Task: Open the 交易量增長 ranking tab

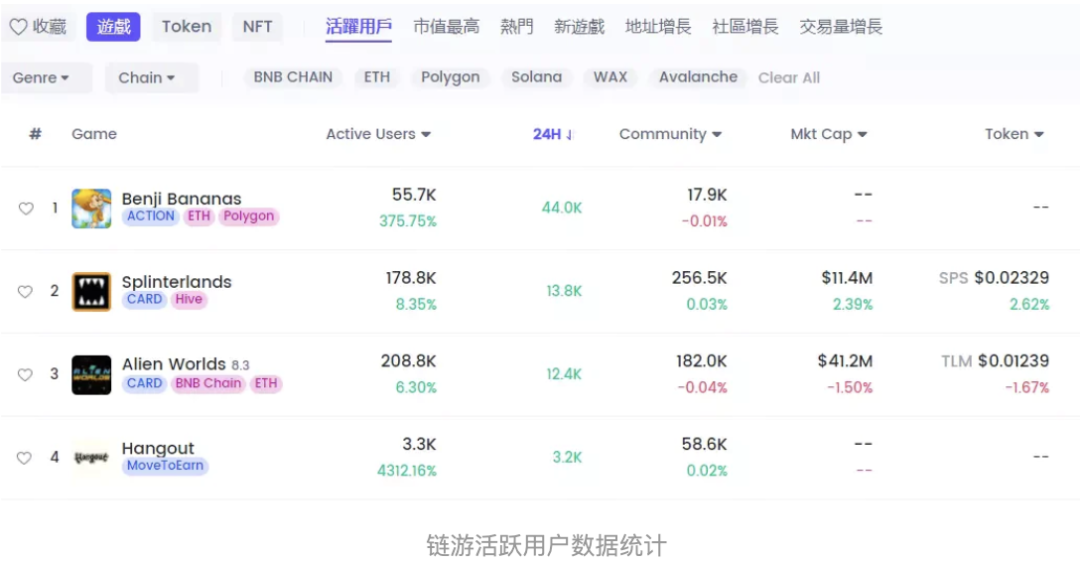Action: click(x=841, y=27)
